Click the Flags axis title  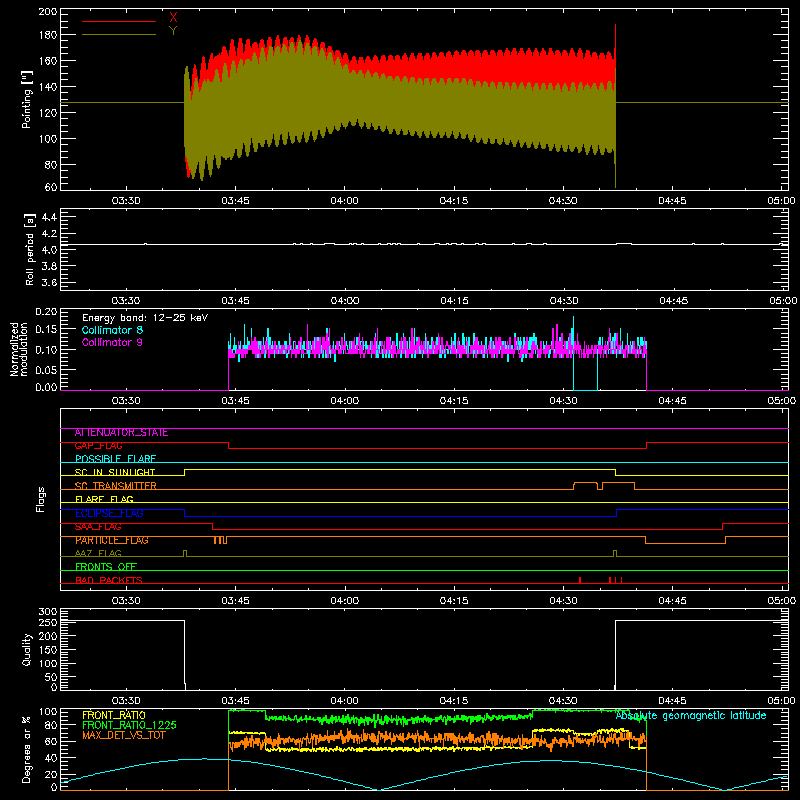pyautogui.click(x=40, y=499)
